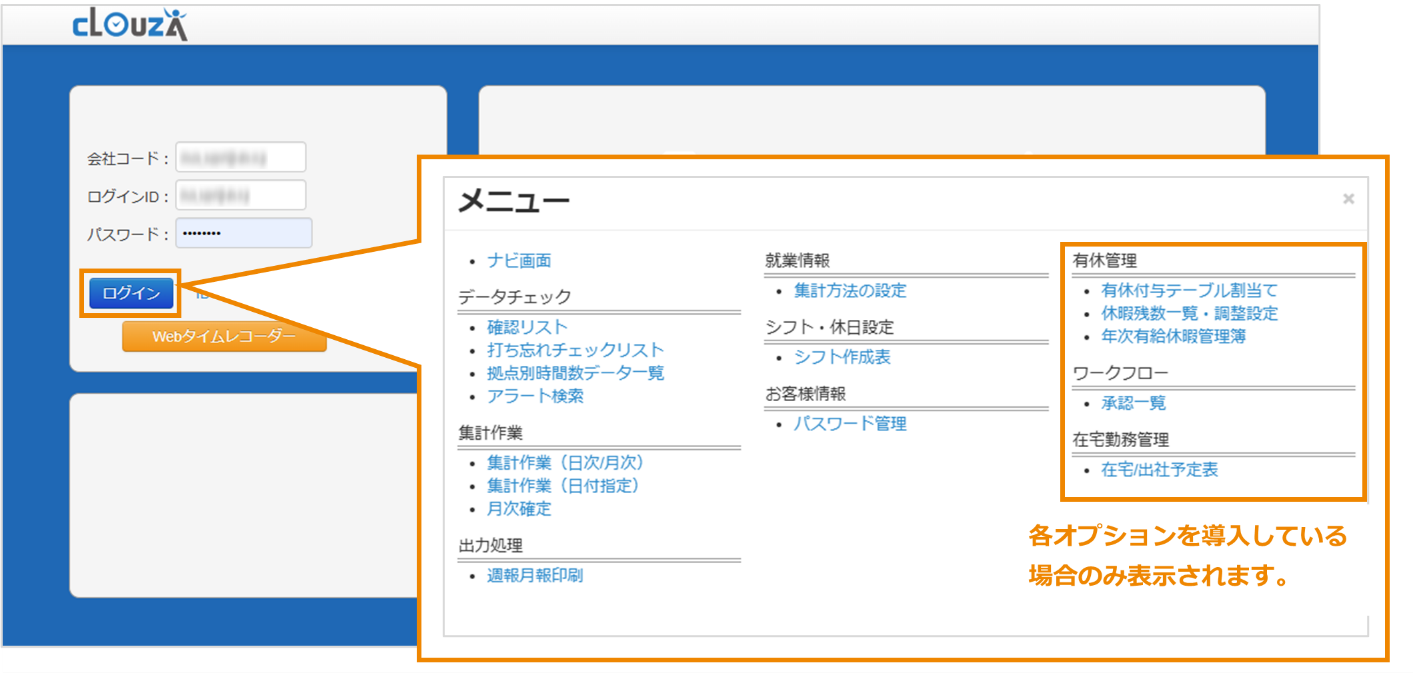Image resolution: width=1413 pixels, height=673 pixels.
Task: Open 集計作業（日次/月次）
Action: point(566,463)
